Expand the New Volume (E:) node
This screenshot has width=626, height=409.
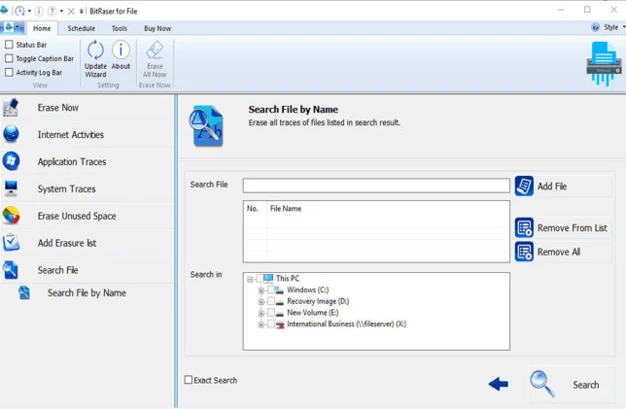tap(261, 313)
